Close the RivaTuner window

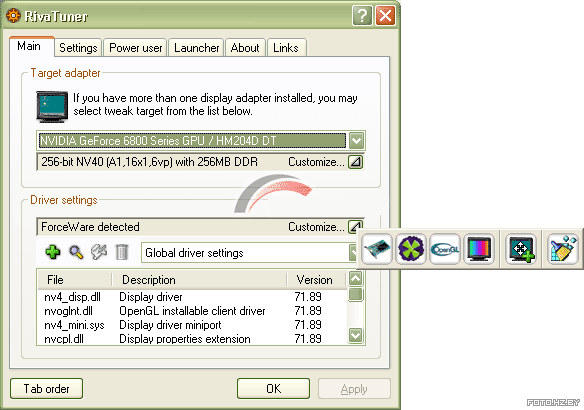coord(385,16)
